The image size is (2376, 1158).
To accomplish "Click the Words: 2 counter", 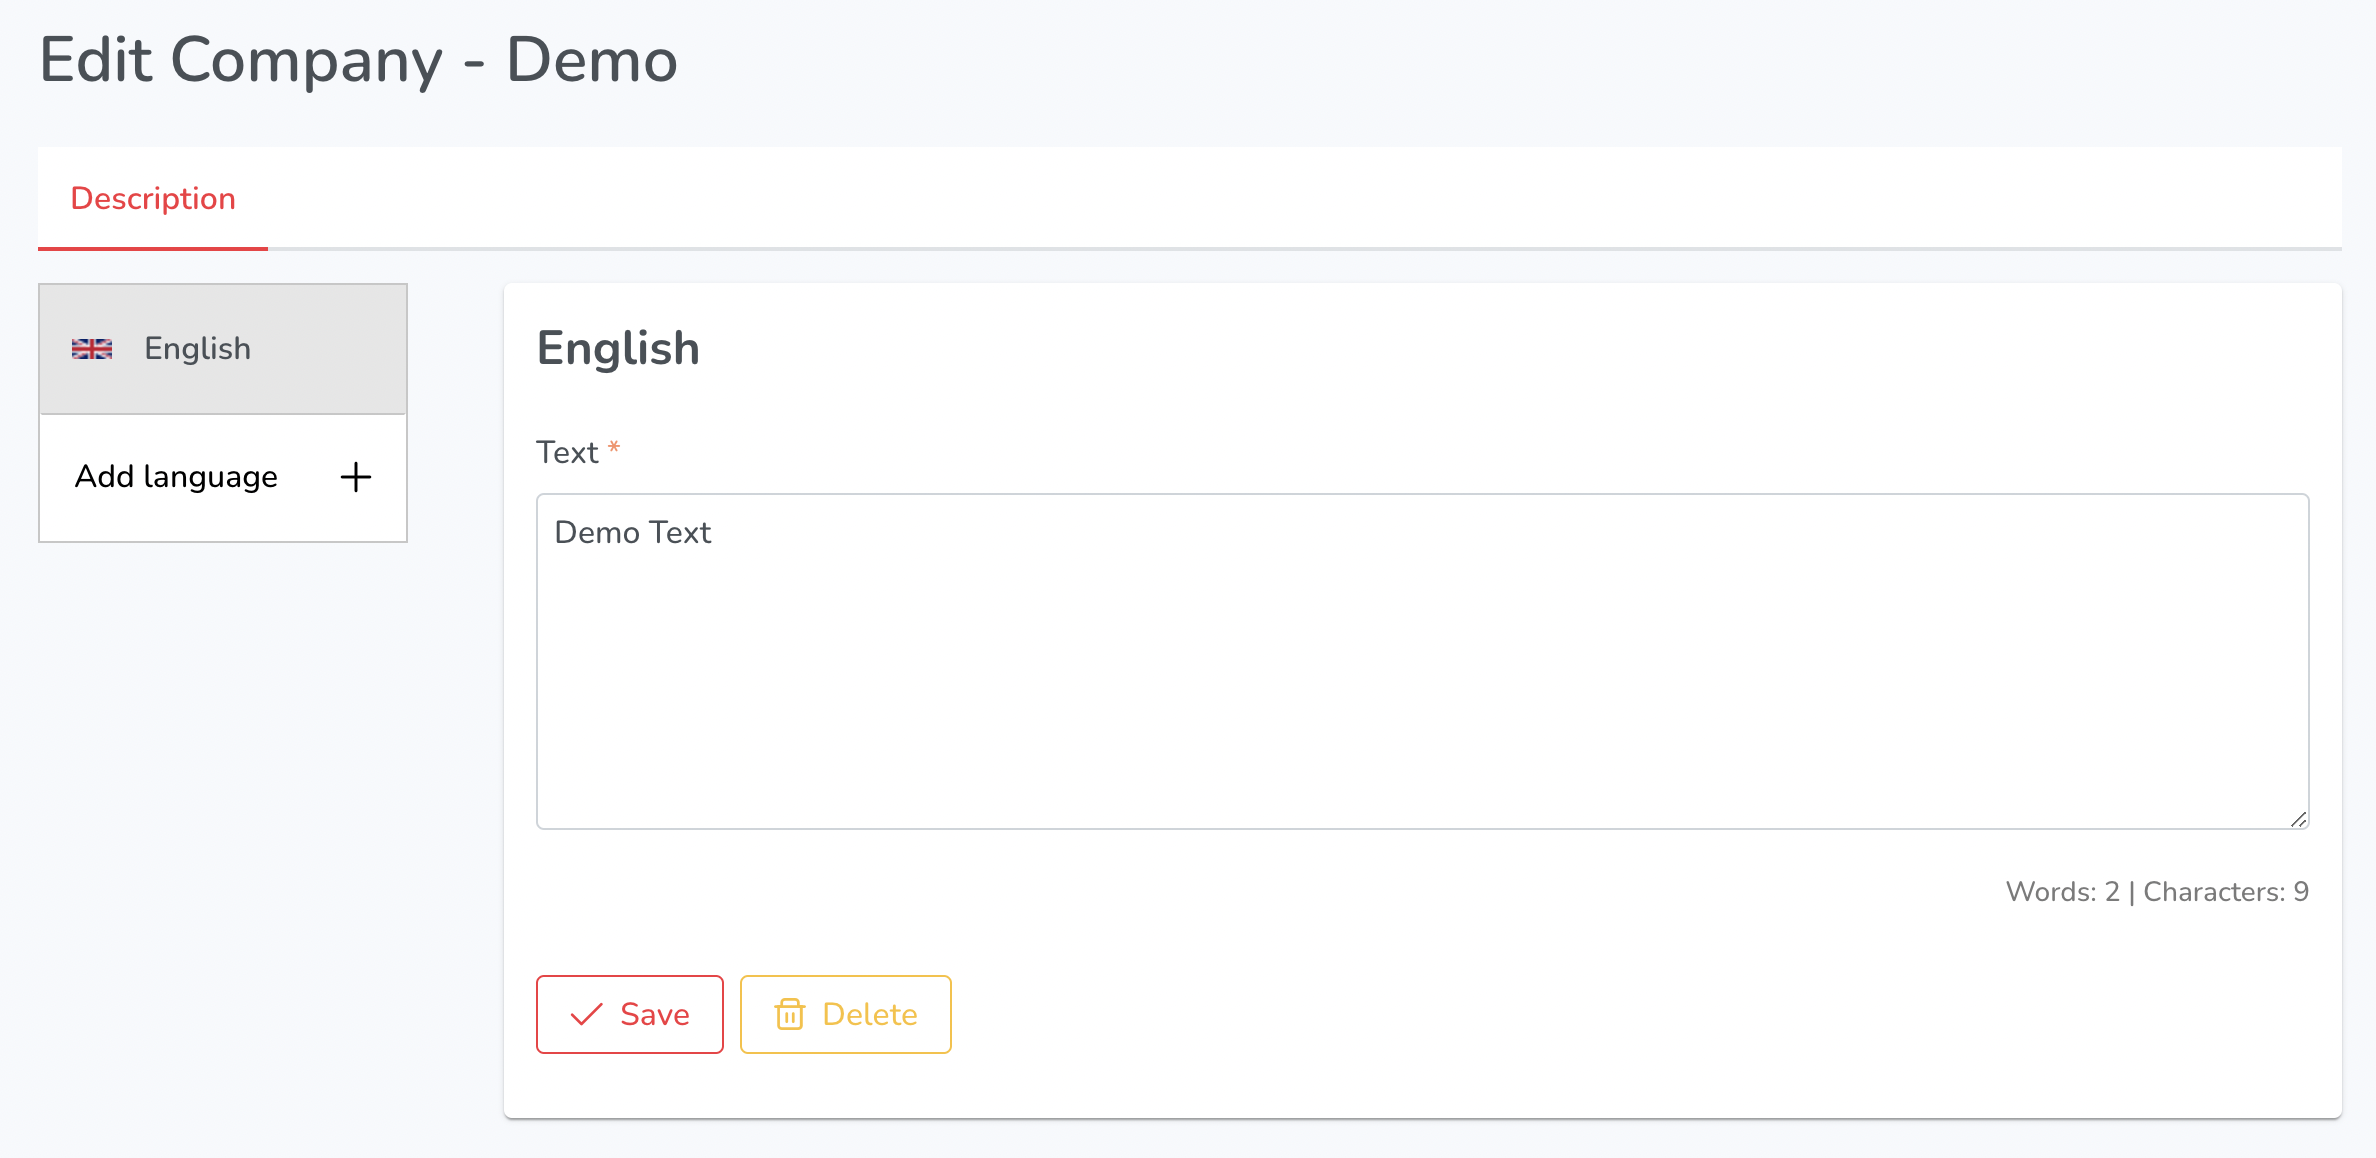I will click(x=2063, y=892).
